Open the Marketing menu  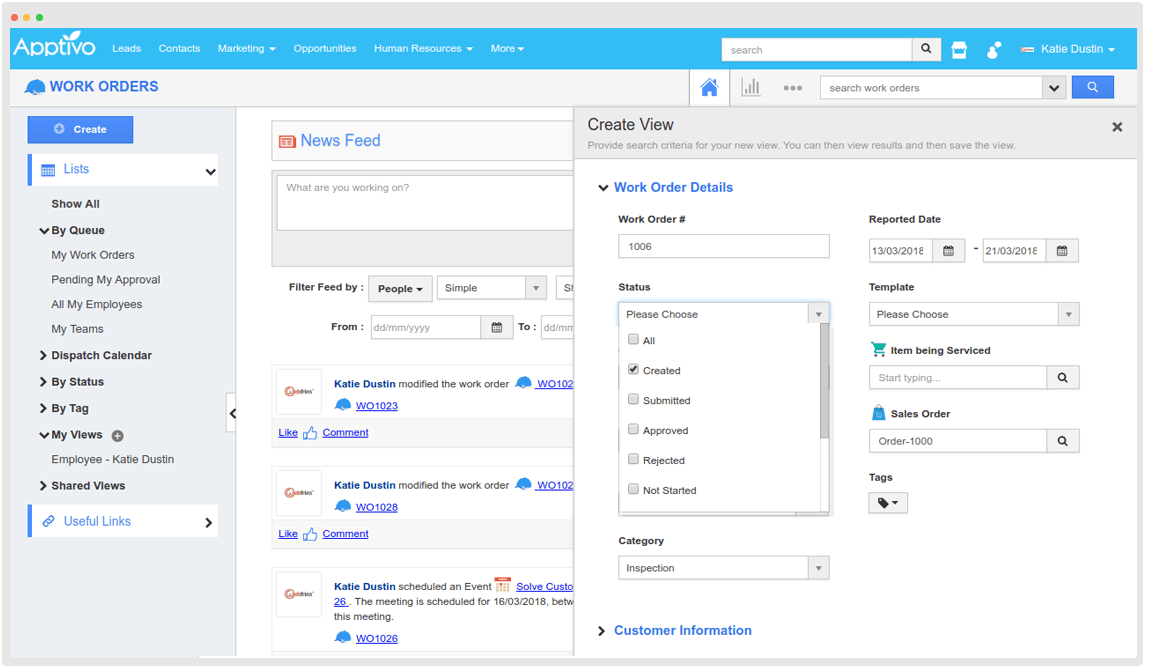point(247,48)
